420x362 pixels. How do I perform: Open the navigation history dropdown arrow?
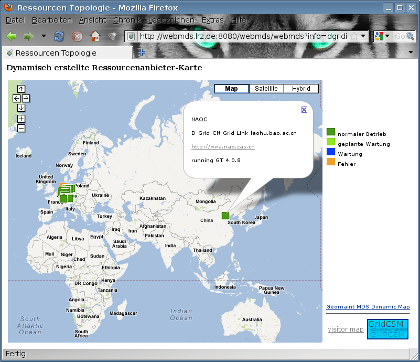click(x=44, y=36)
